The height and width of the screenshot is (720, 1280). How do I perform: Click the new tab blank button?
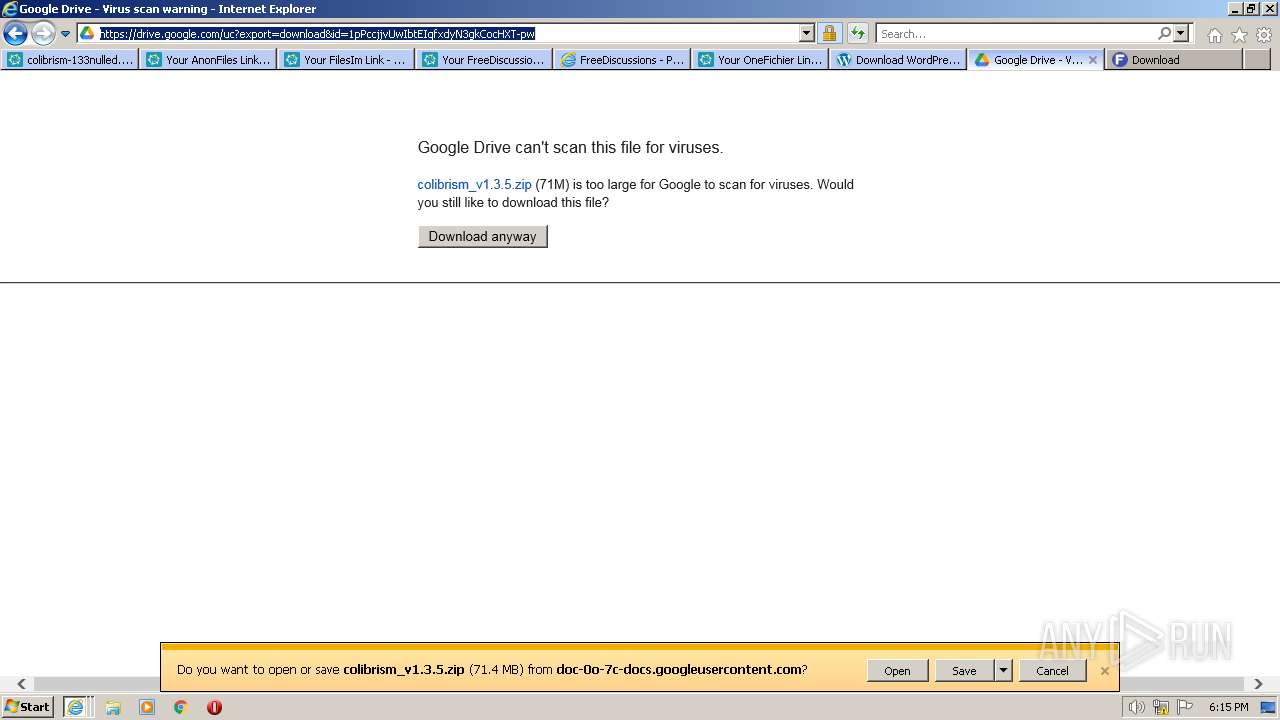(1257, 60)
